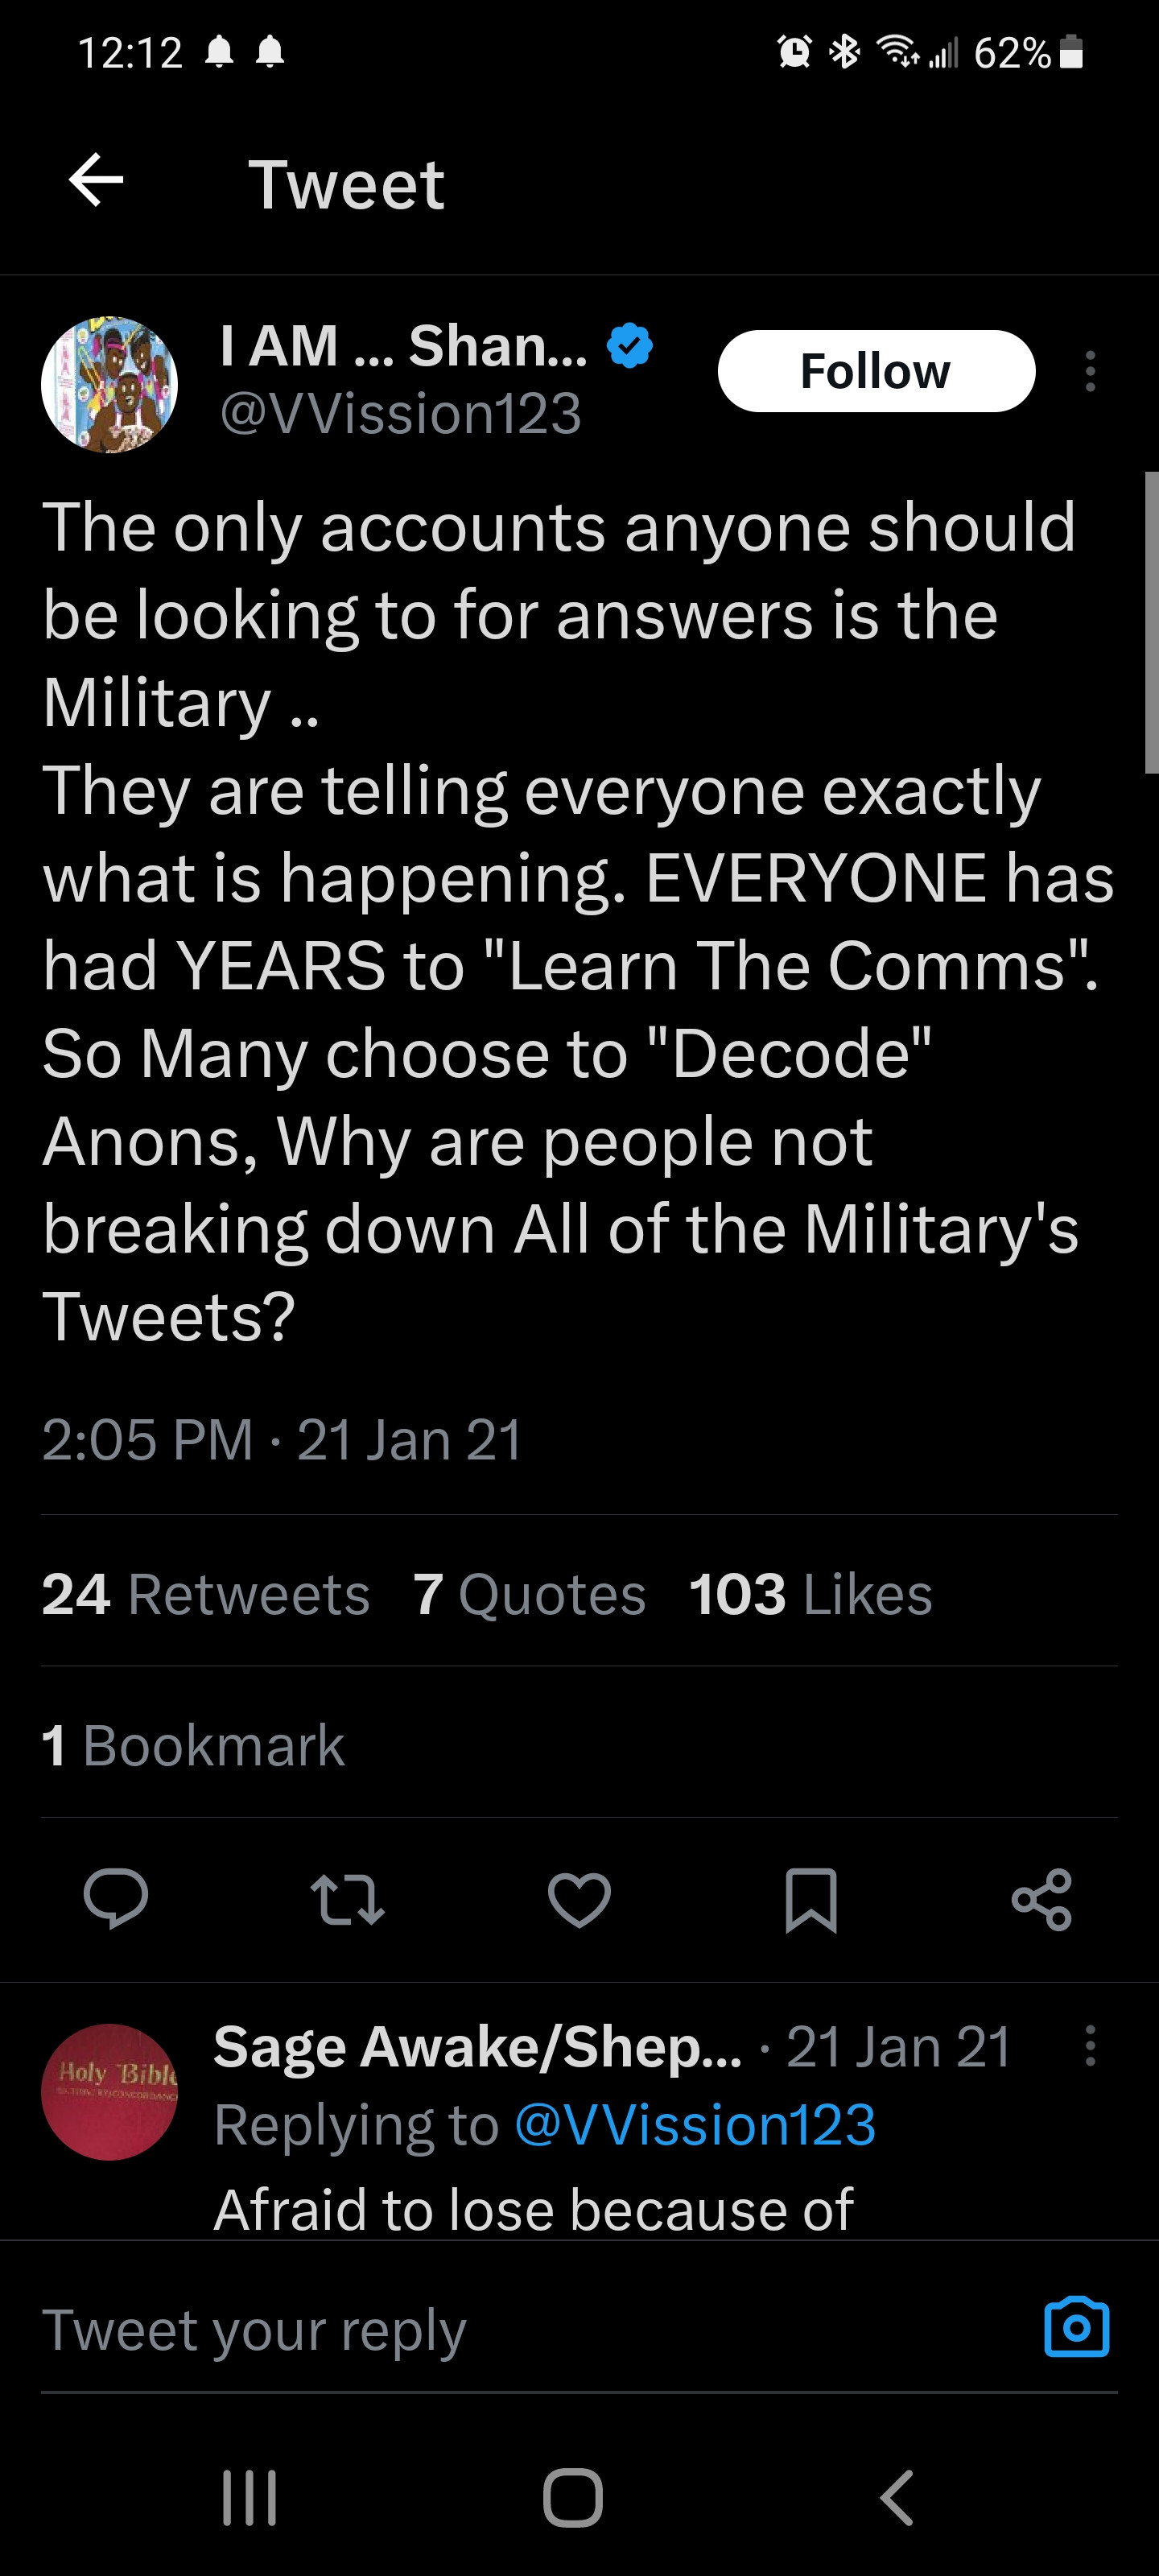Screen dimensions: 1159x2576
Task: Attach photo using camera icon
Action: [1076, 2327]
